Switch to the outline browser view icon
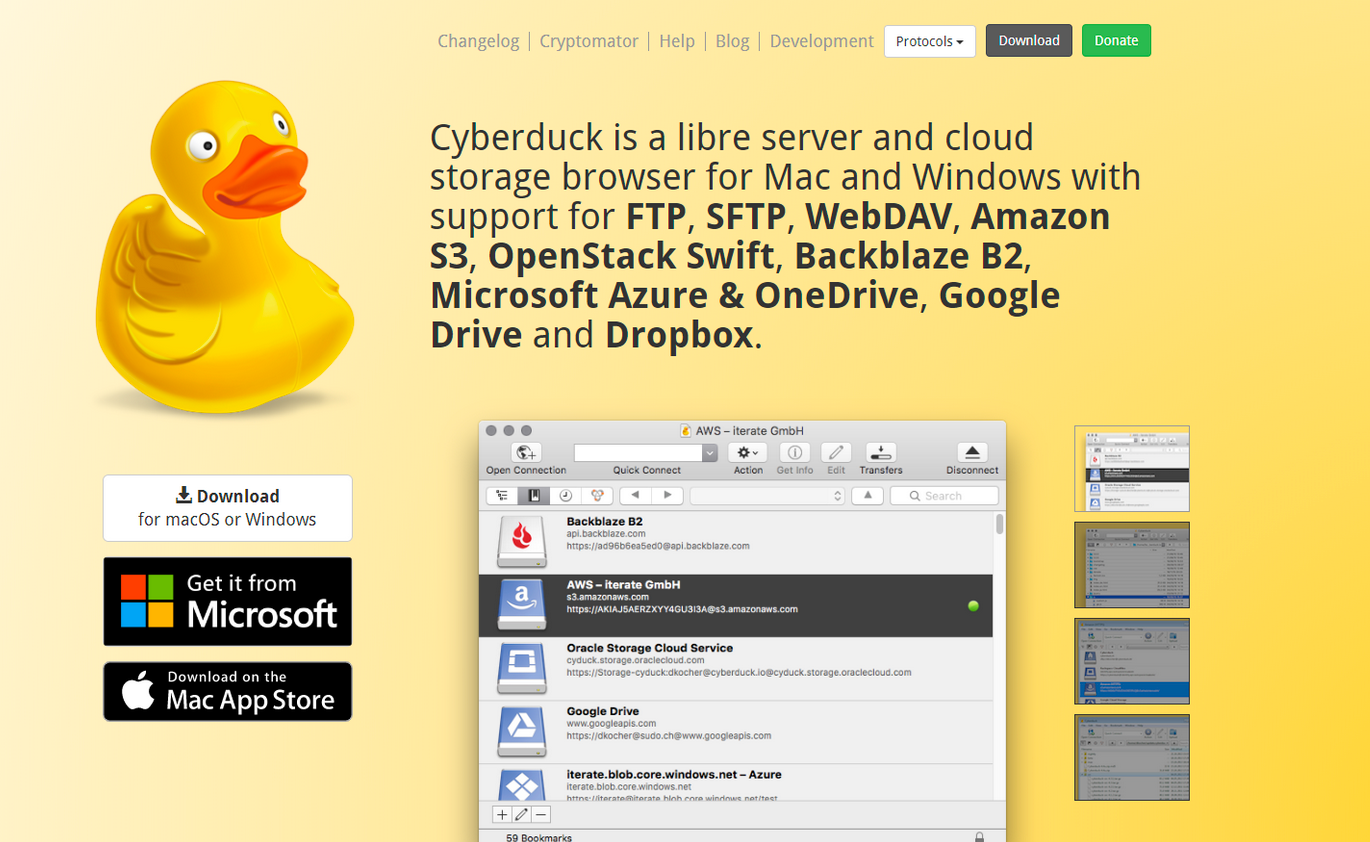The height and width of the screenshot is (842, 1370). tap(502, 496)
